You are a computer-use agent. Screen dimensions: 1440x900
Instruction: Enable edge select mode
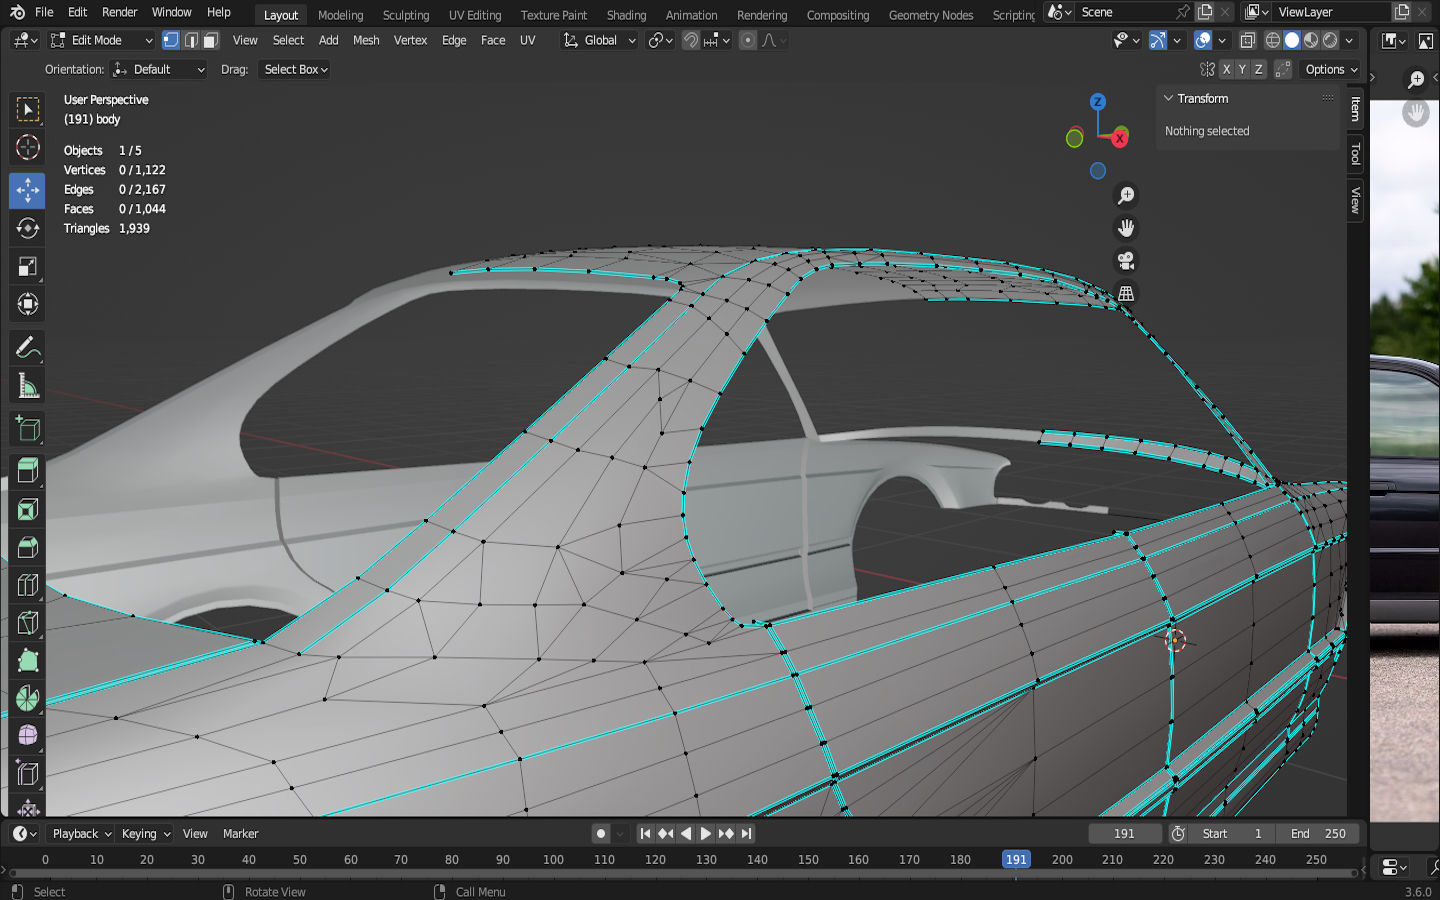(x=191, y=40)
